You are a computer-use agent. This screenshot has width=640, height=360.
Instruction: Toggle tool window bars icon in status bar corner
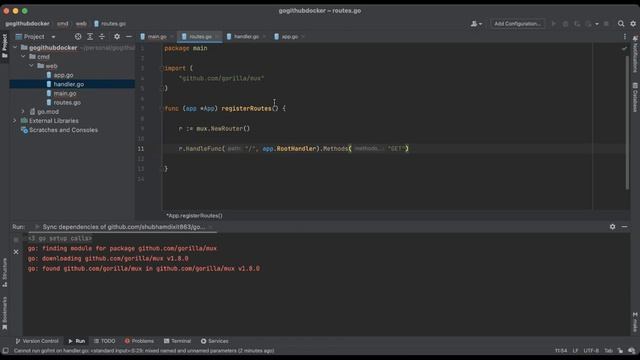pyautogui.click(x=5, y=351)
